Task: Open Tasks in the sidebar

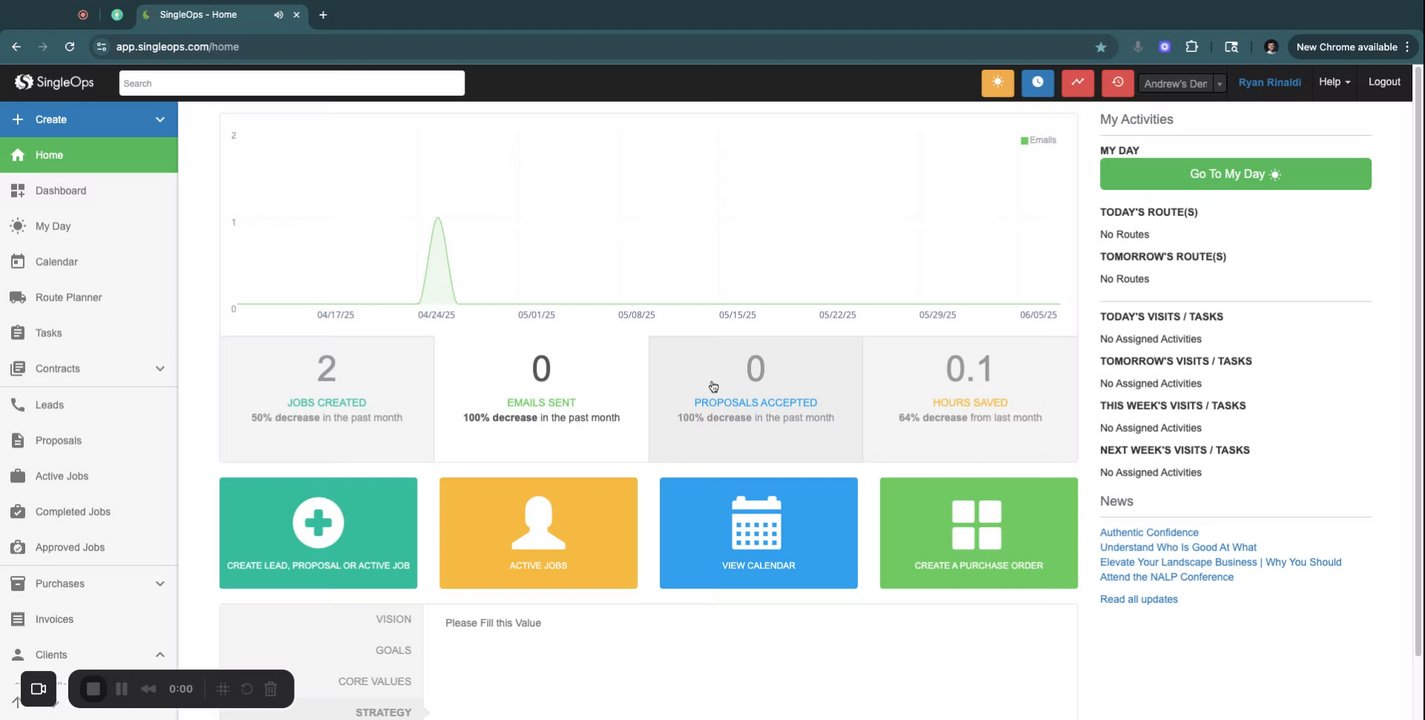Action: (x=89, y=333)
